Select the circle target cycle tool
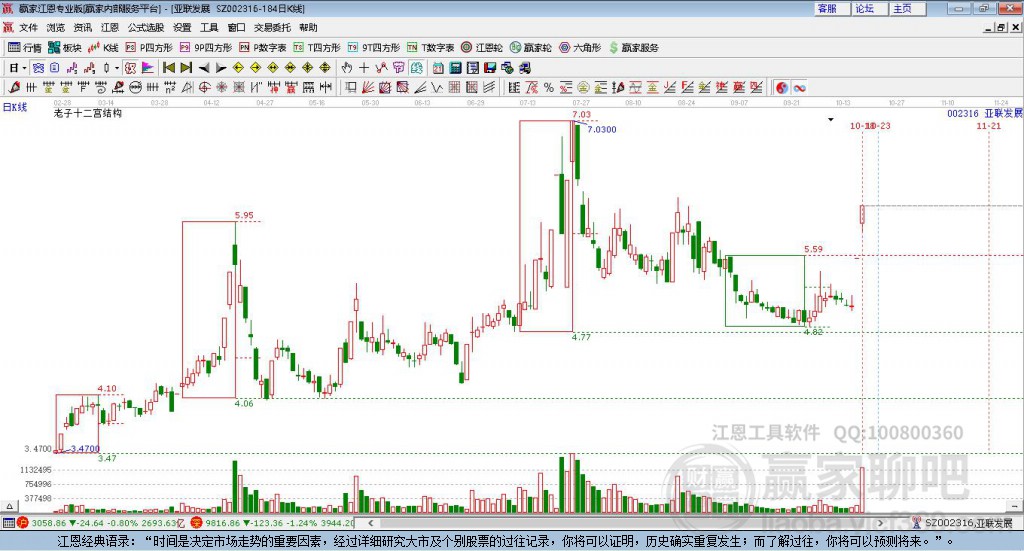1024x551 pixels. tap(204, 87)
